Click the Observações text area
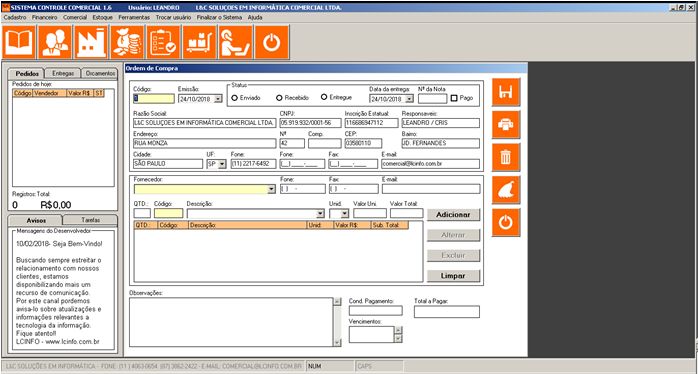This screenshot has height=374, width=698. [x=231, y=322]
